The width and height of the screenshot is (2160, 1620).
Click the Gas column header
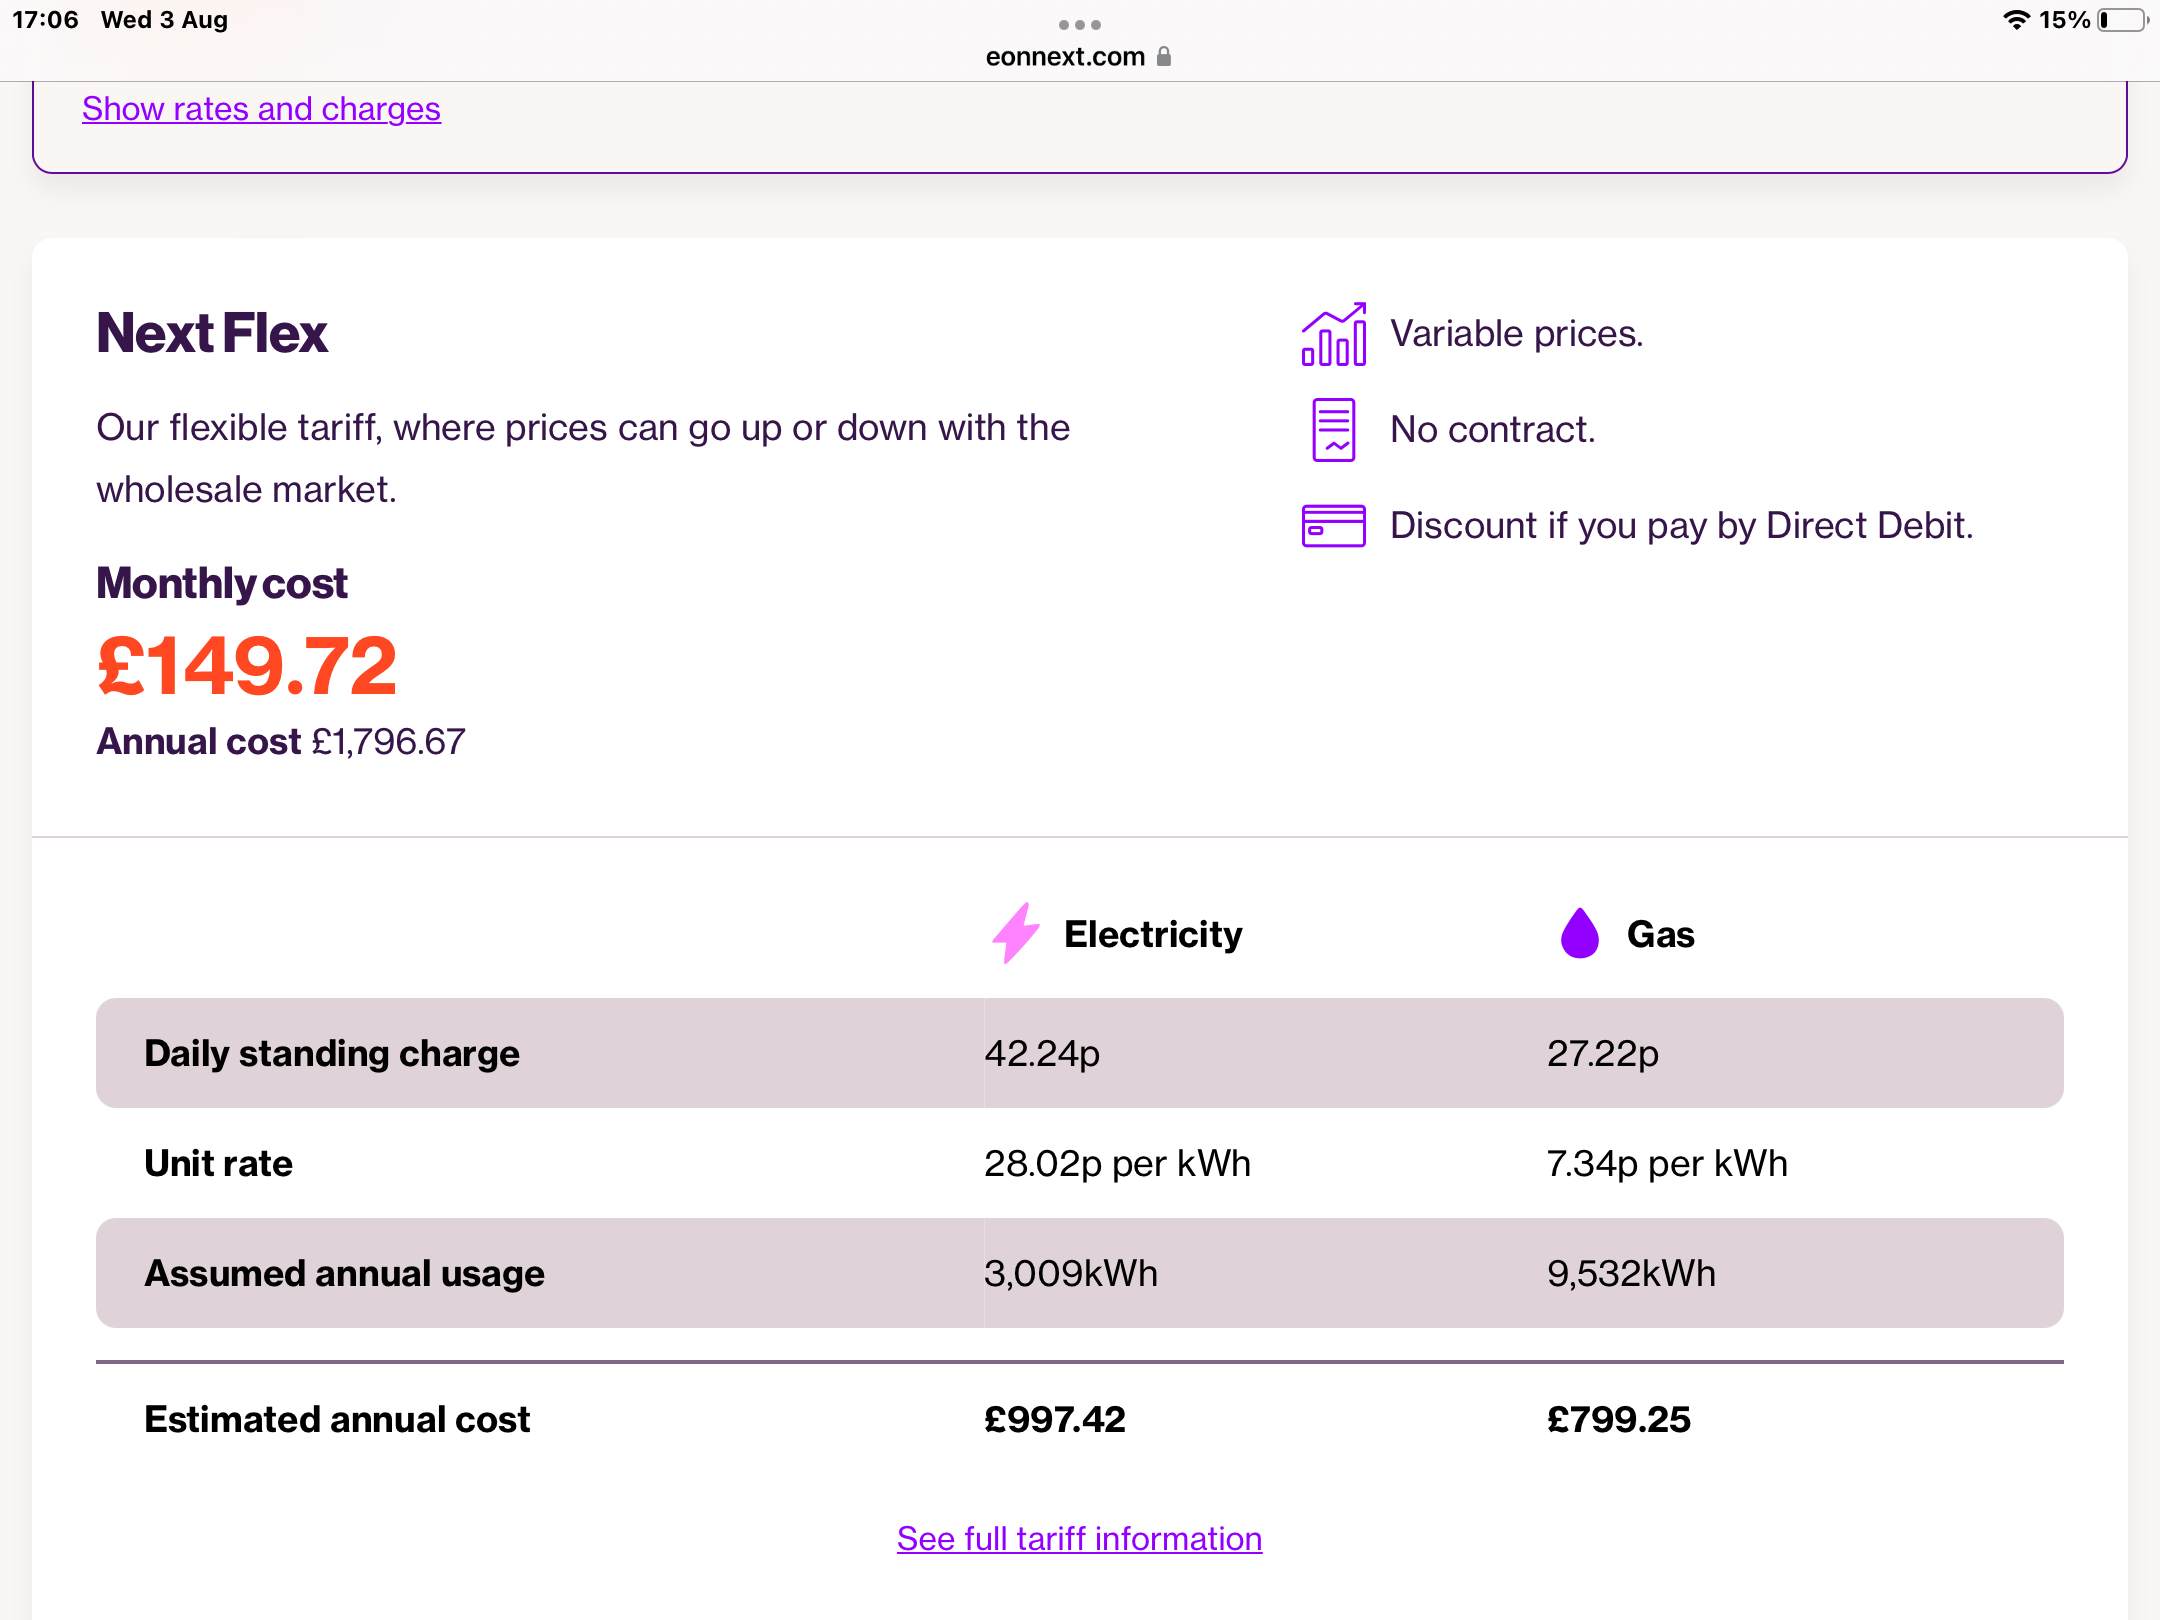1660,934
